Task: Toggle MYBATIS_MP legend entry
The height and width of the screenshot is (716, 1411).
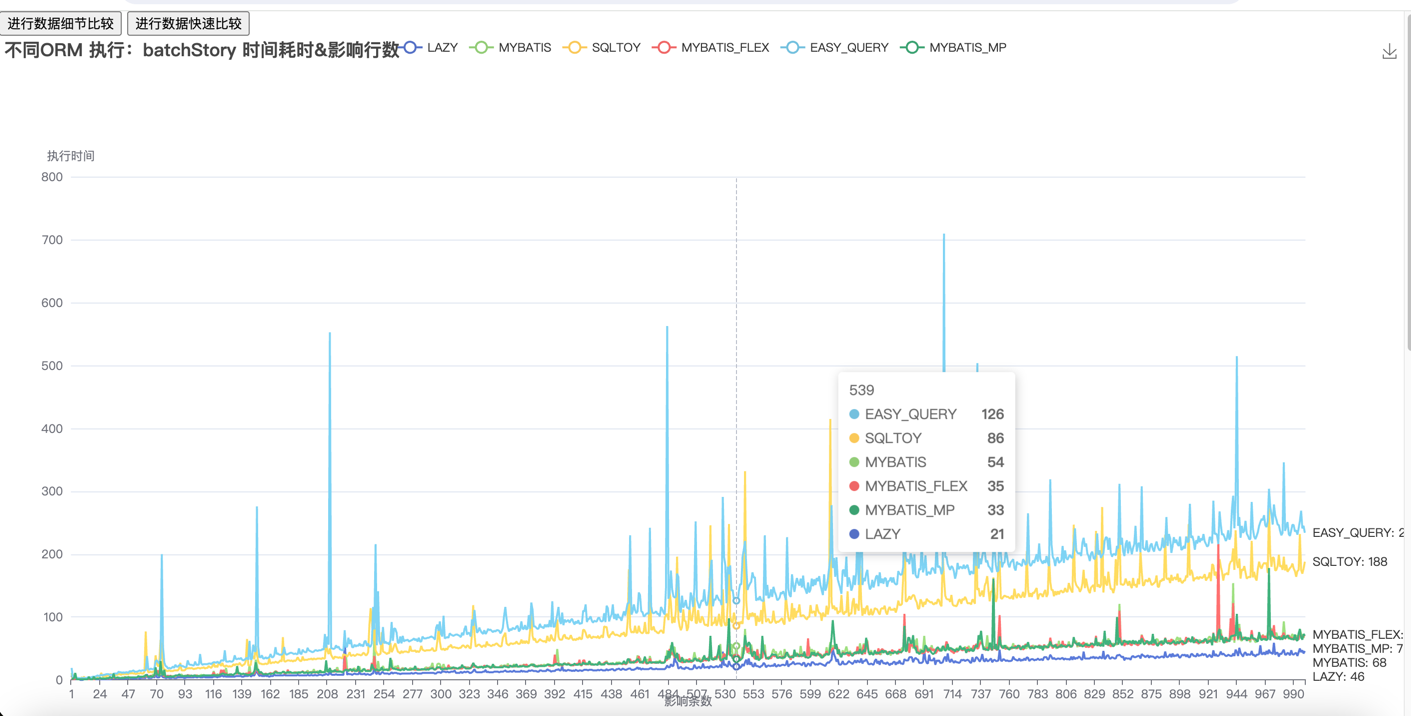Action: [x=954, y=47]
